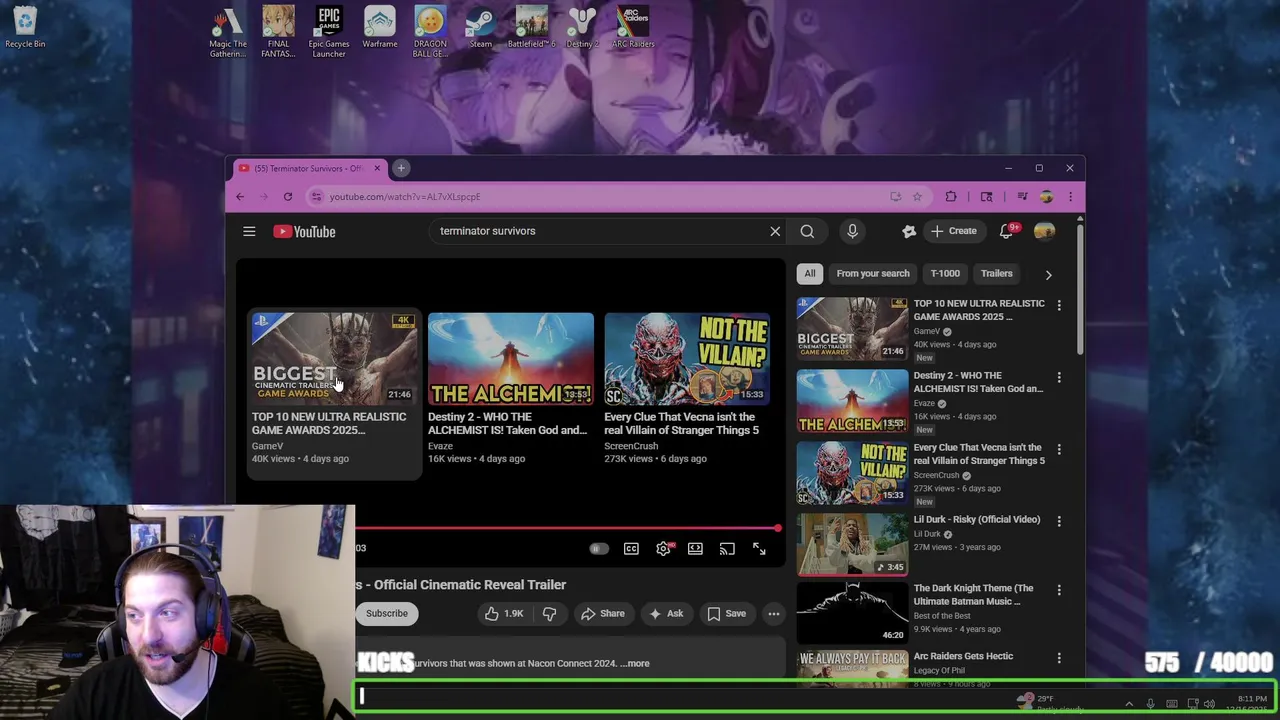Click the Subscribe button
This screenshot has width=1280, height=720.
[387, 613]
